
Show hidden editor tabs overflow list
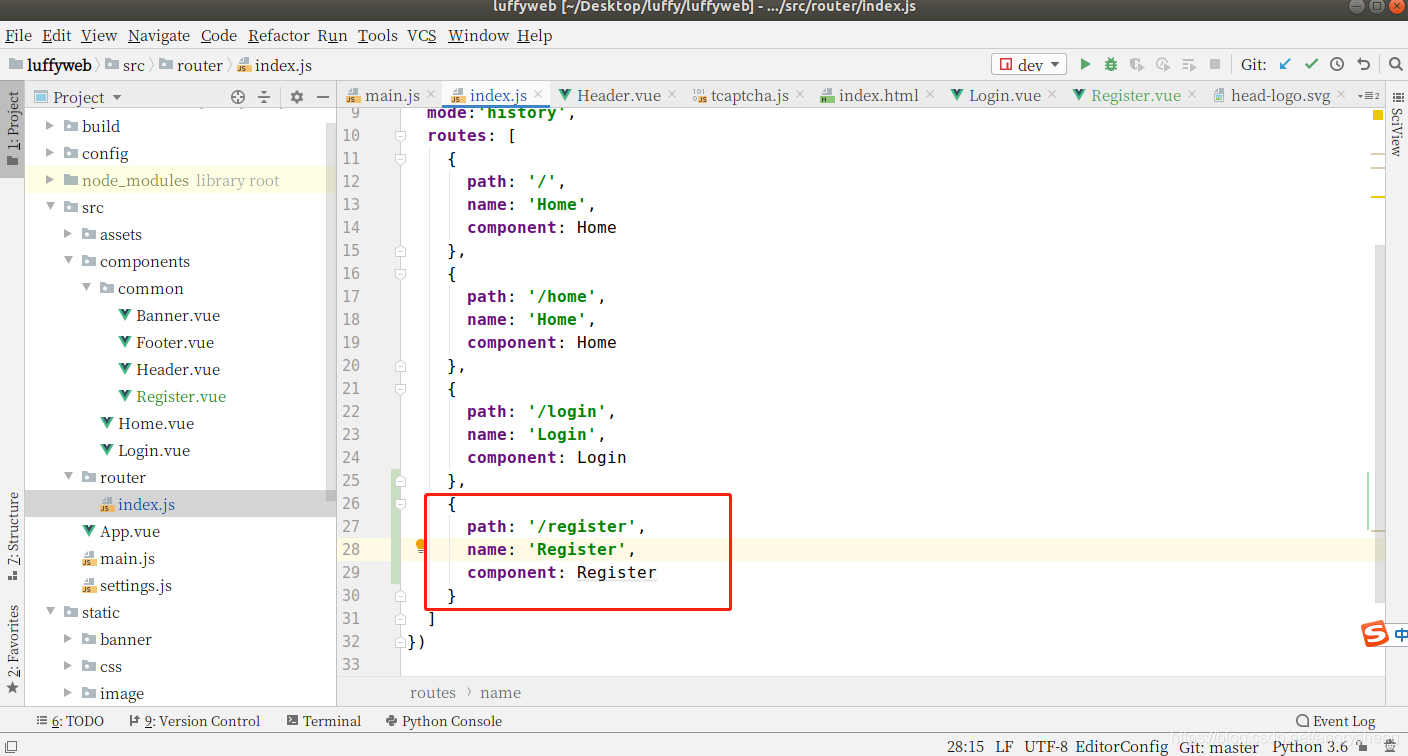click(x=1369, y=96)
